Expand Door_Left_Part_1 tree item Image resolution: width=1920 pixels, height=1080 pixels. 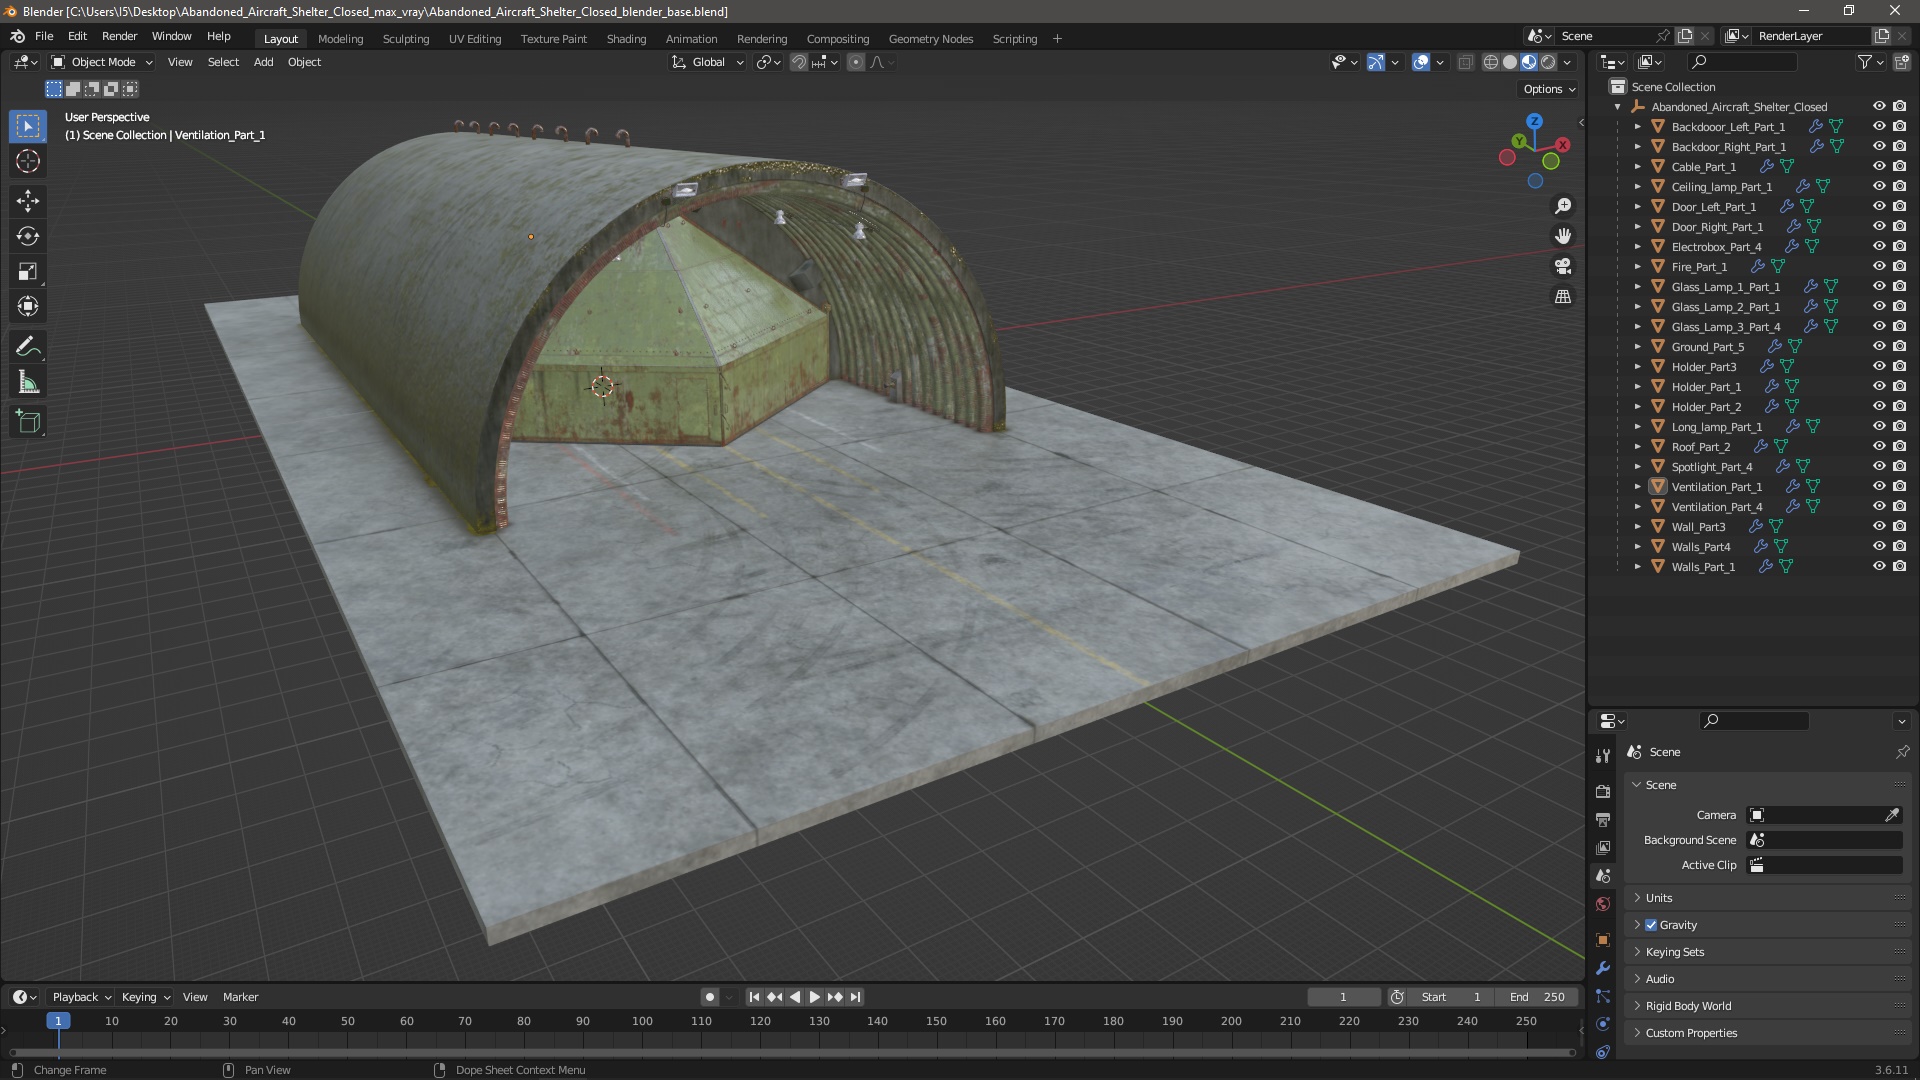click(1638, 207)
